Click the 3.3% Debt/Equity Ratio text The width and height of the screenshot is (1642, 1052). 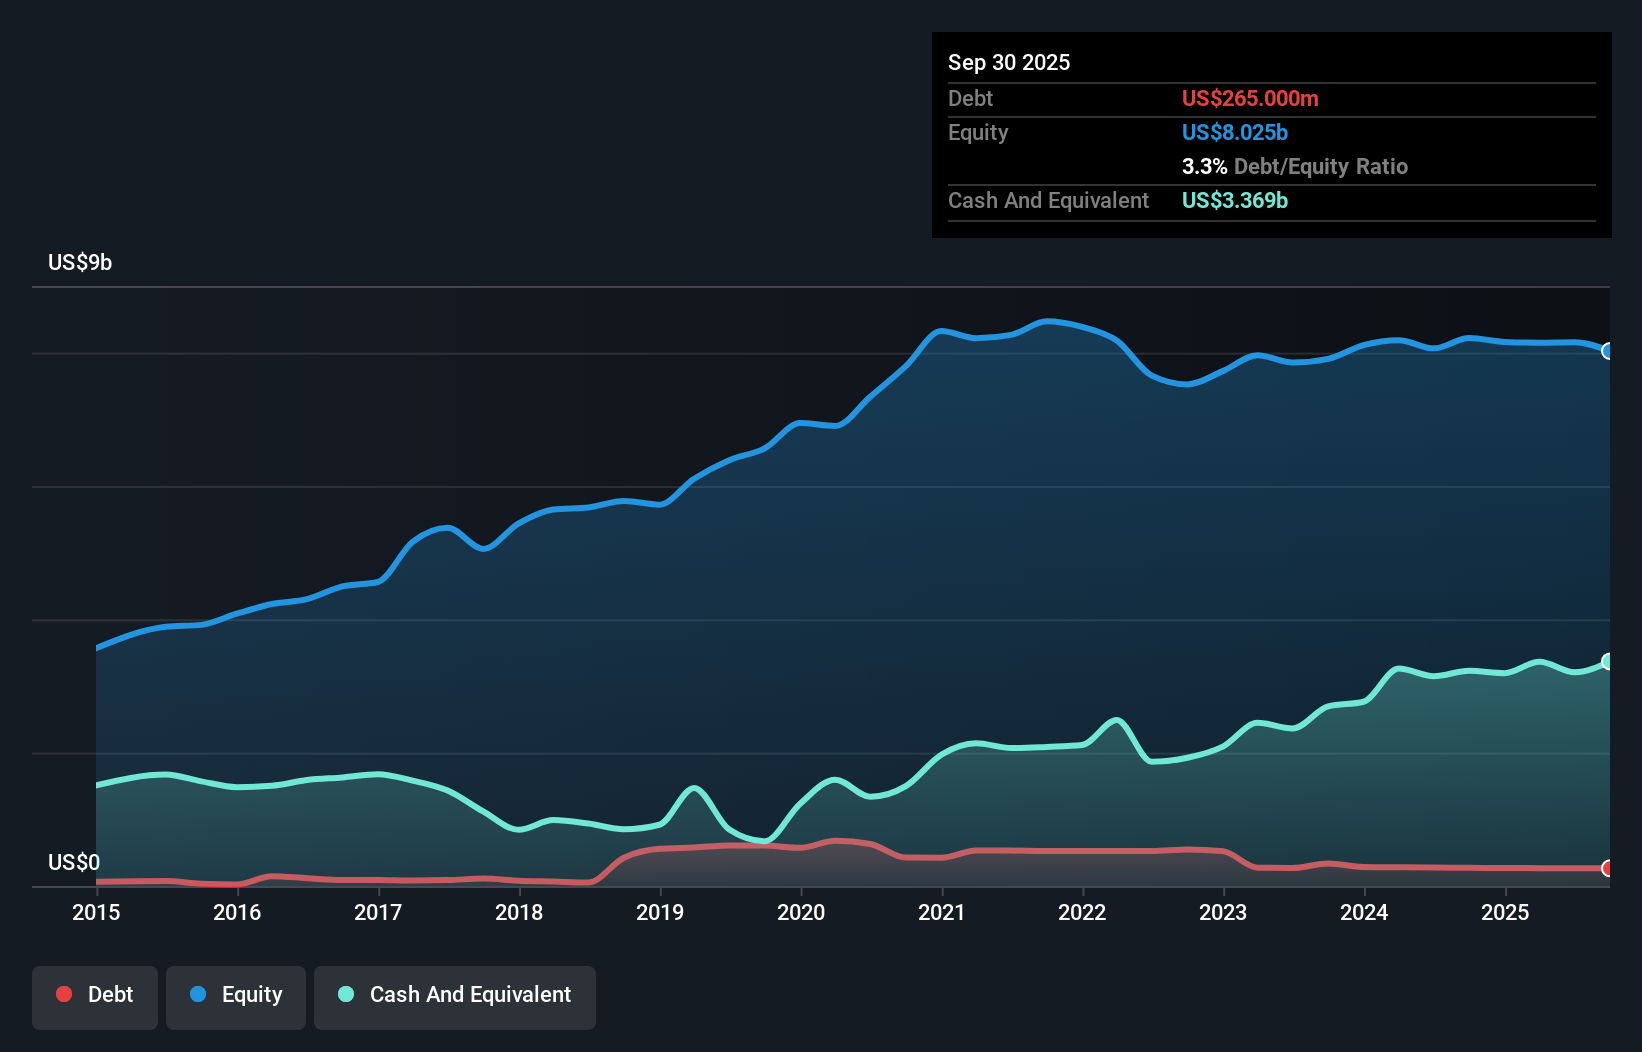[1295, 166]
